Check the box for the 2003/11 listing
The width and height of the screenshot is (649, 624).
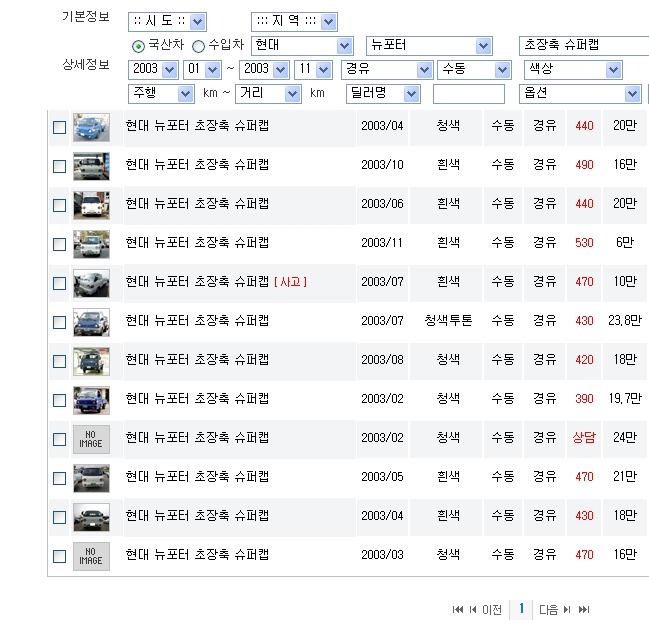(60, 244)
